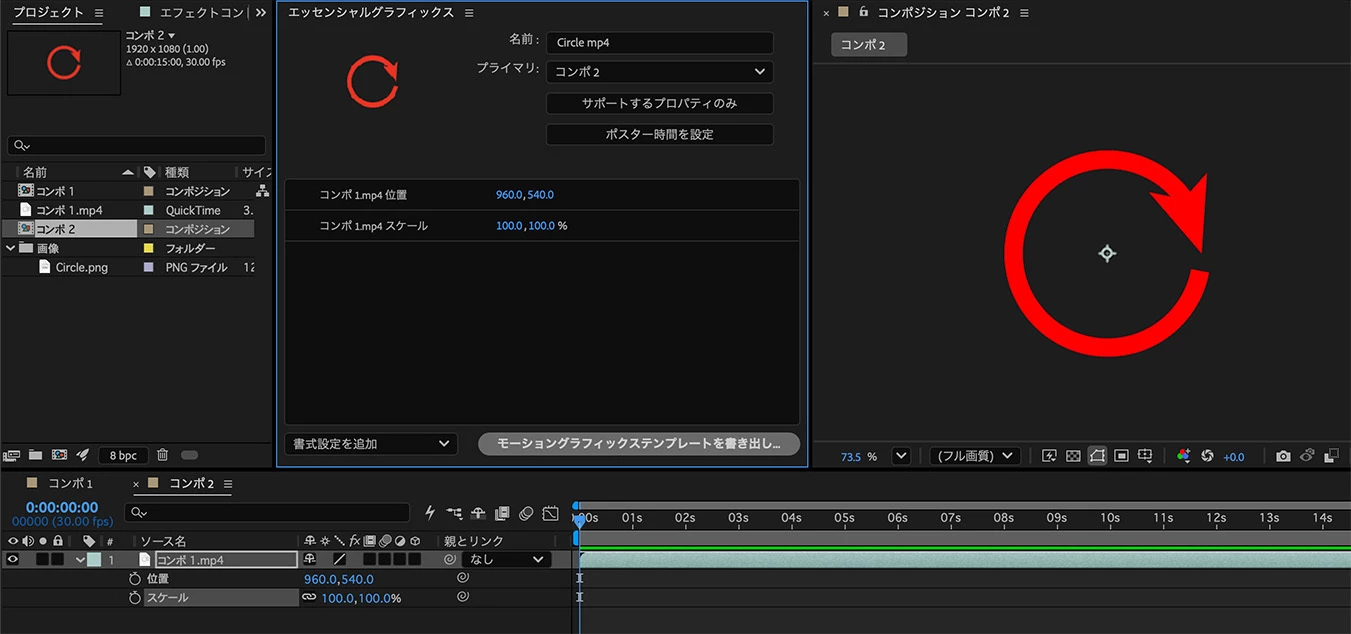The height and width of the screenshot is (634, 1351).
Task: Toggle the Composition viewer lock icon
Action: point(862,12)
